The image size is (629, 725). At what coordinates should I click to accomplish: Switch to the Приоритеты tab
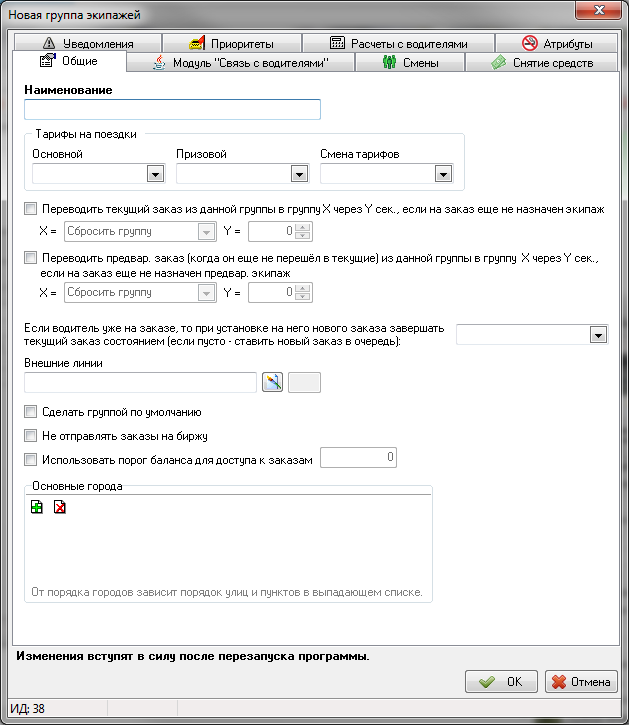232,43
